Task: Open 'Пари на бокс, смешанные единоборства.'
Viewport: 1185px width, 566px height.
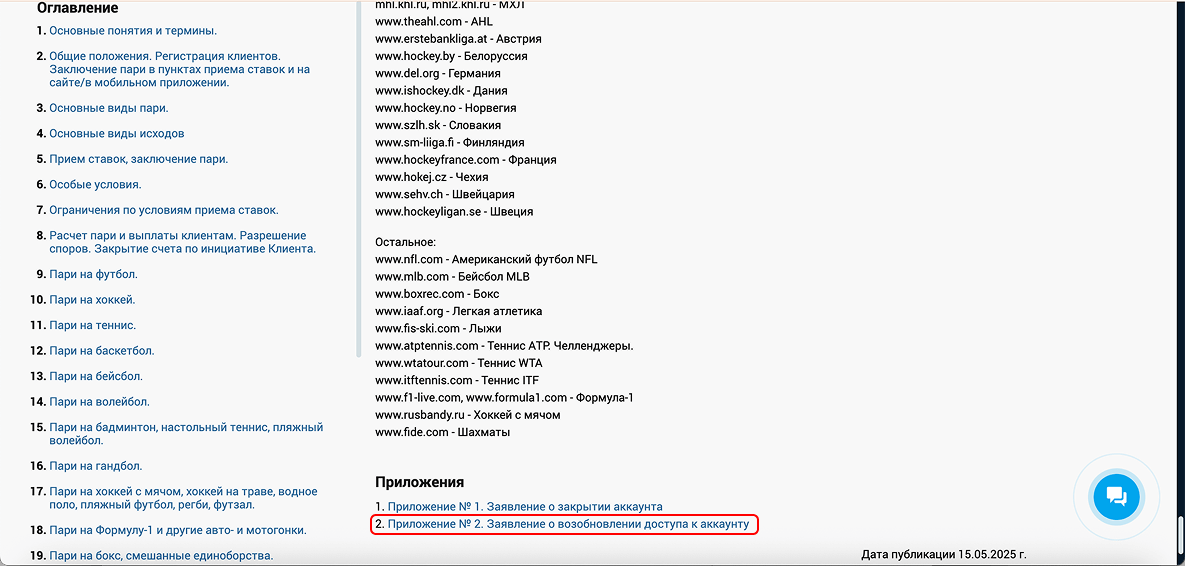Action: 161,556
